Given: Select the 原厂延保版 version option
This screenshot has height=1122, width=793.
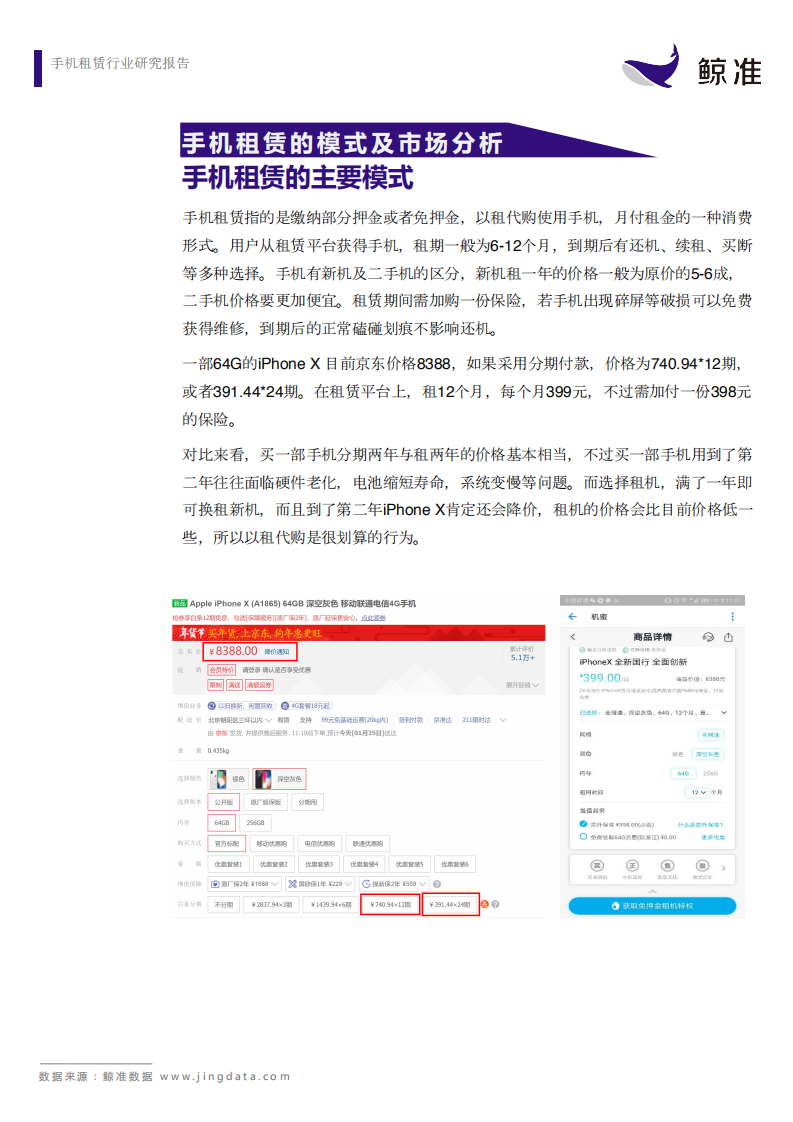Looking at the screenshot, I should click(x=266, y=802).
